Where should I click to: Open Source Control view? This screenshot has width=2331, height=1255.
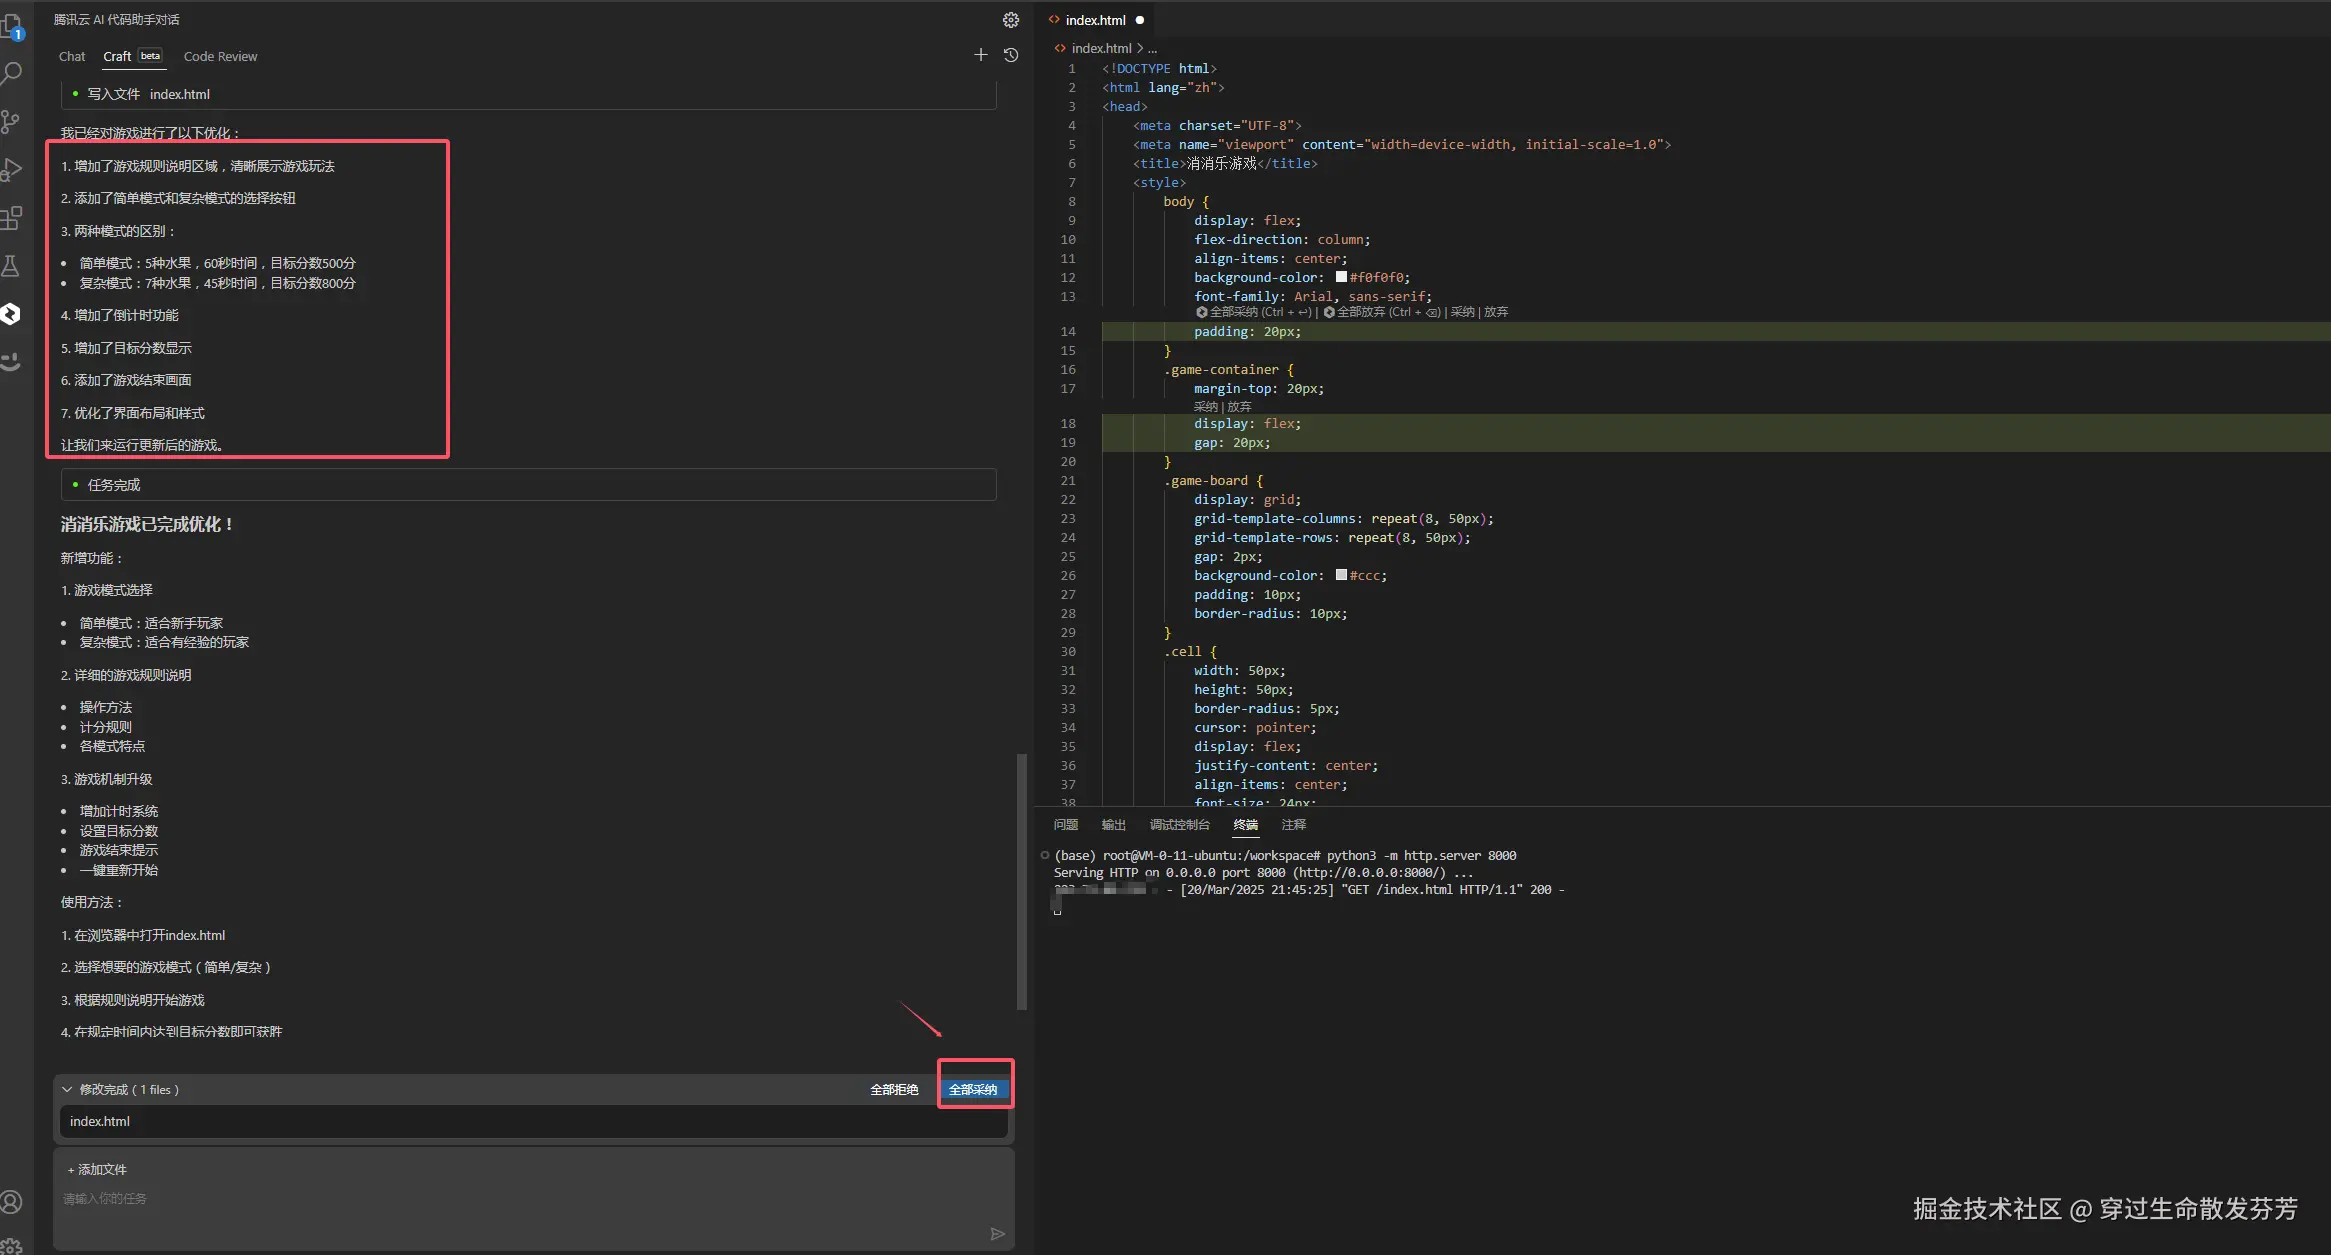11,122
